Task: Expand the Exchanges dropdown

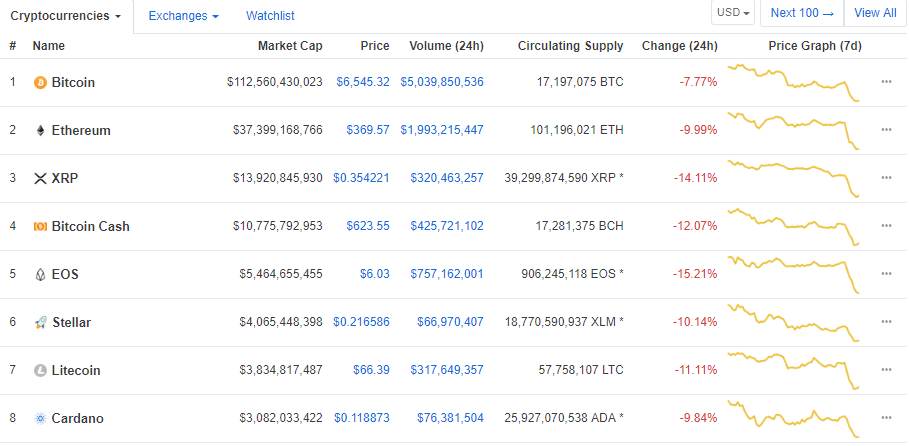Action: 183,16
